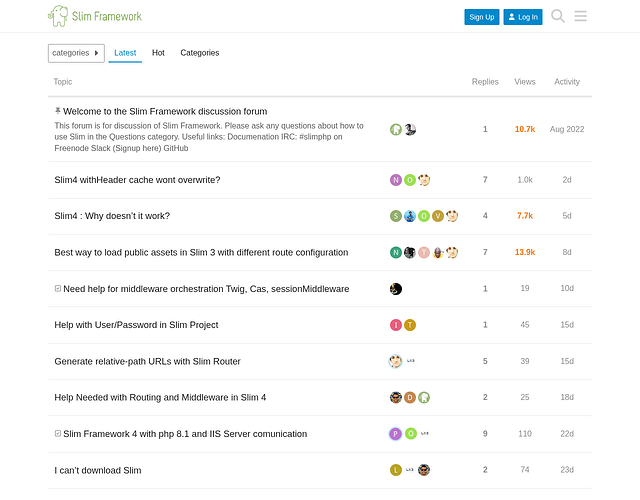Click the Log In button
640x500 pixels.
point(523,17)
